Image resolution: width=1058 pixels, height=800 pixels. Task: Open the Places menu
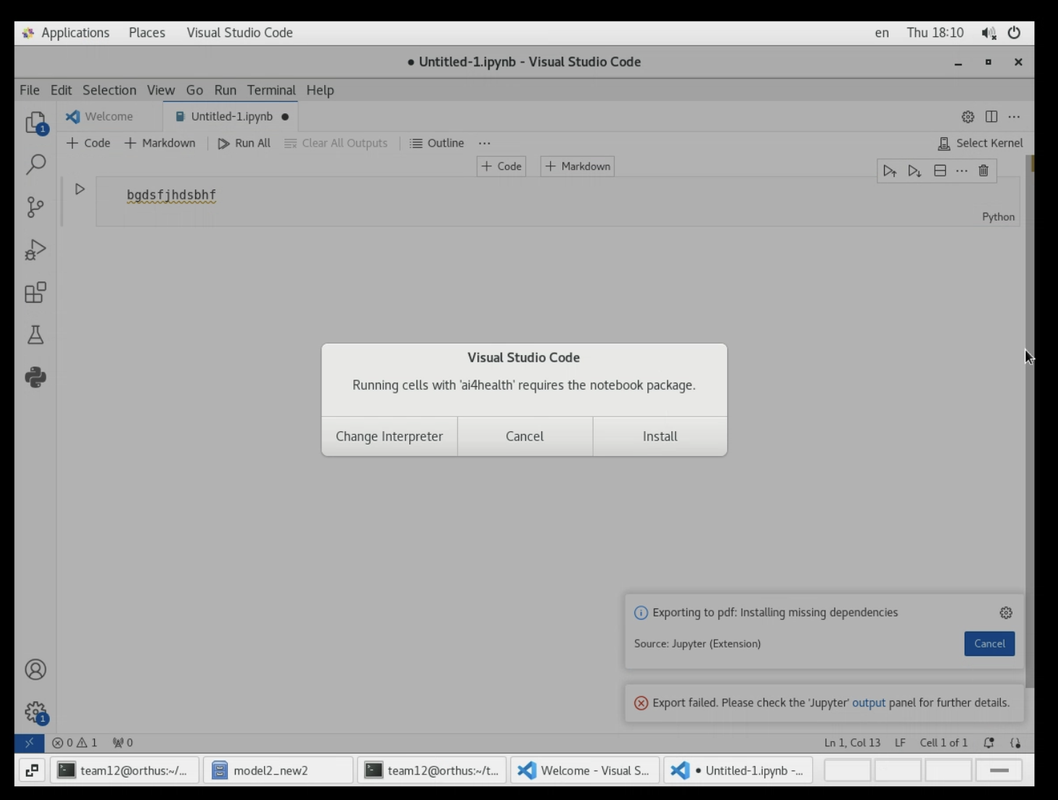[x=146, y=32]
